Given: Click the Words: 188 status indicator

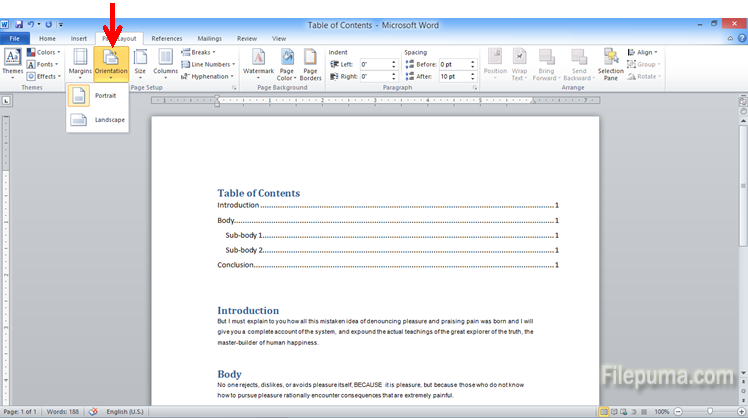Looking at the screenshot, I should click(x=63, y=412).
